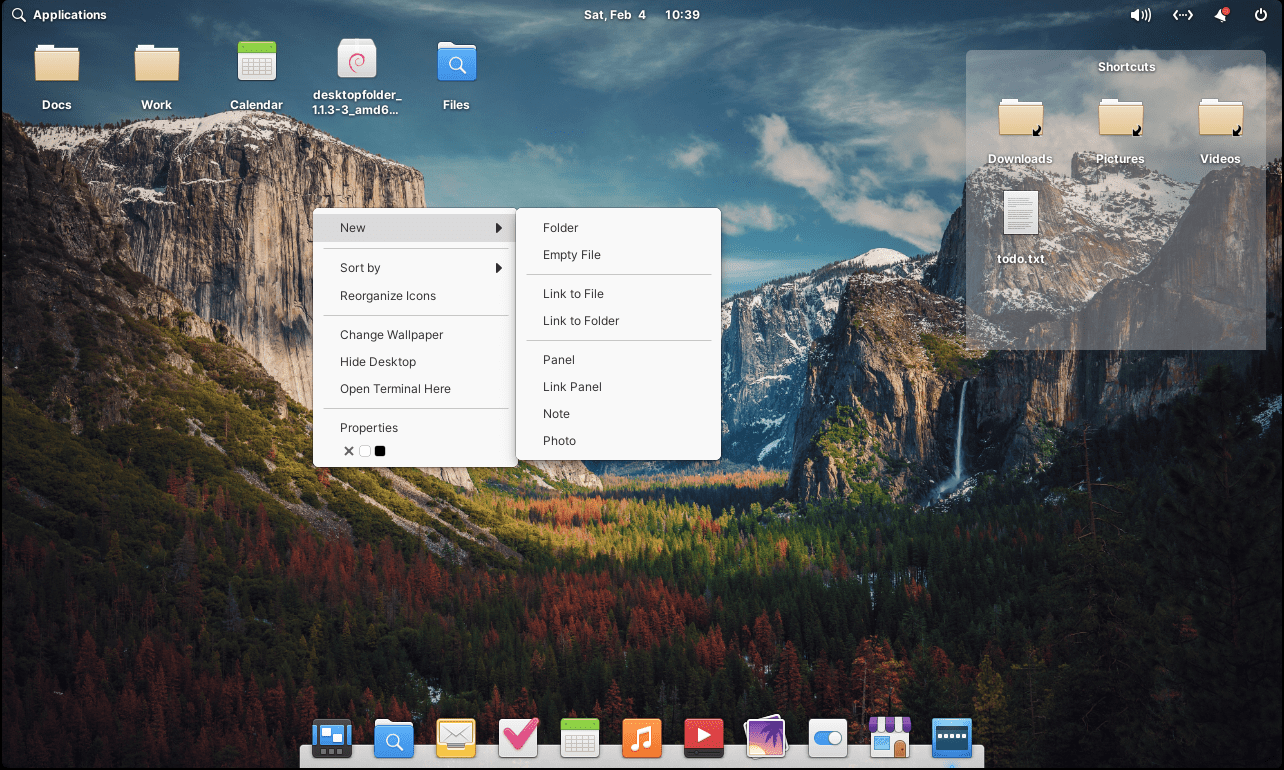Open the Videos app in dock
The height and width of the screenshot is (770, 1284).
click(x=704, y=739)
